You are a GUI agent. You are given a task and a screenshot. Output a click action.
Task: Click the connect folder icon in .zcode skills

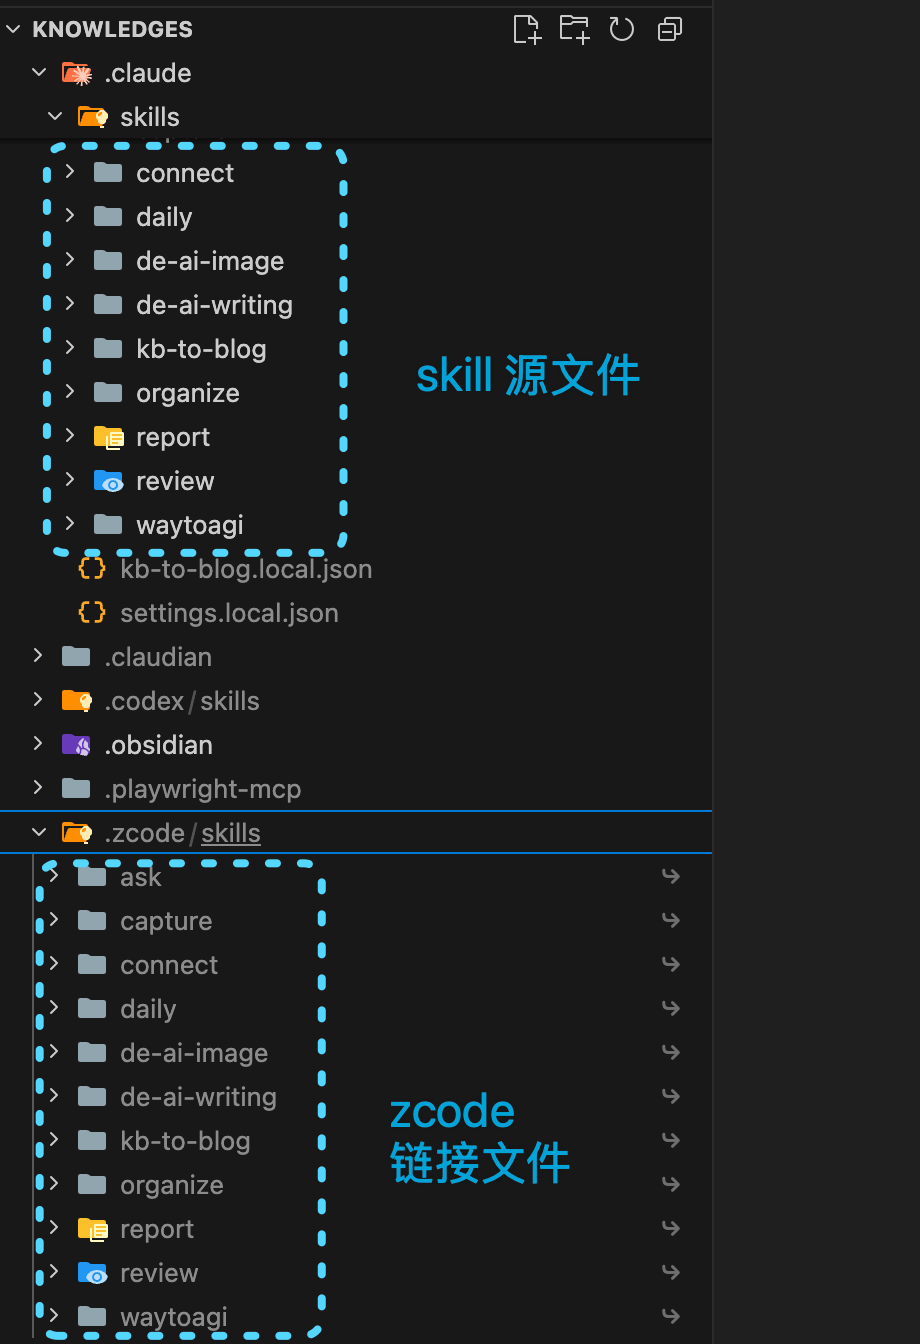click(92, 965)
